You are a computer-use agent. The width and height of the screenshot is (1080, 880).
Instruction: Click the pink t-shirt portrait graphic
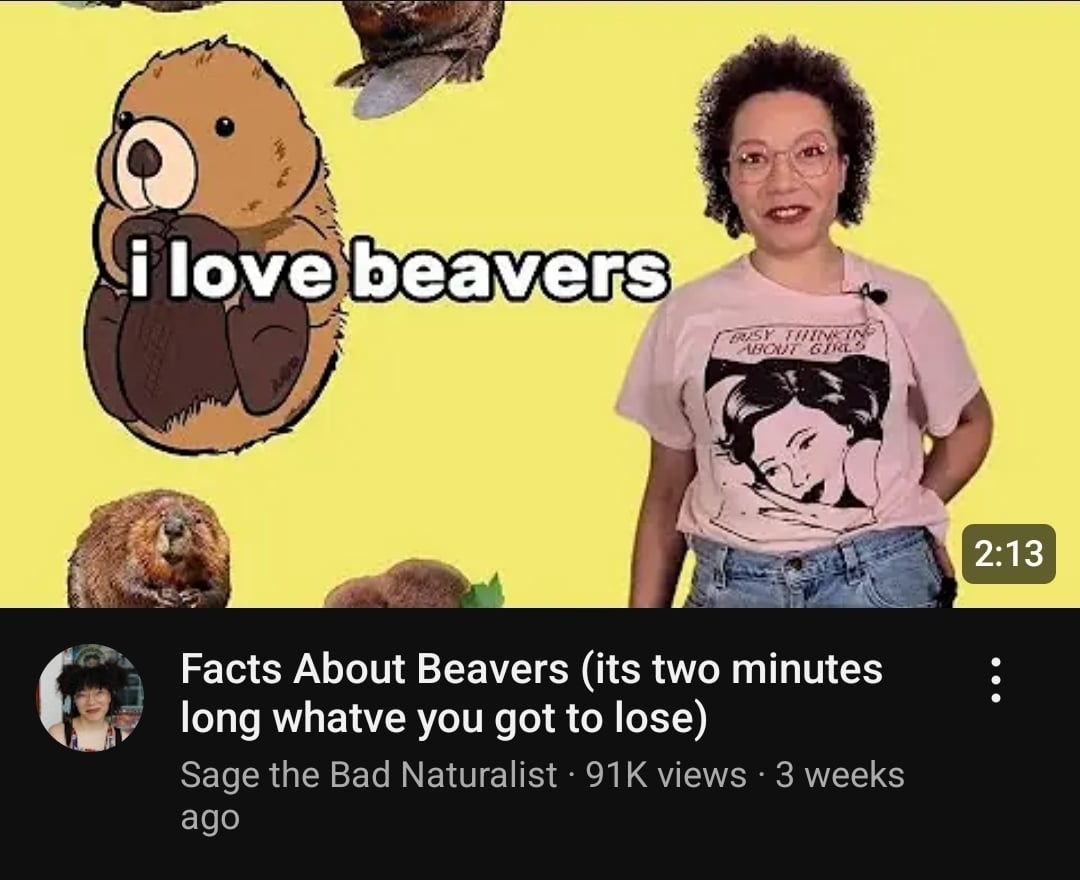coord(797,441)
